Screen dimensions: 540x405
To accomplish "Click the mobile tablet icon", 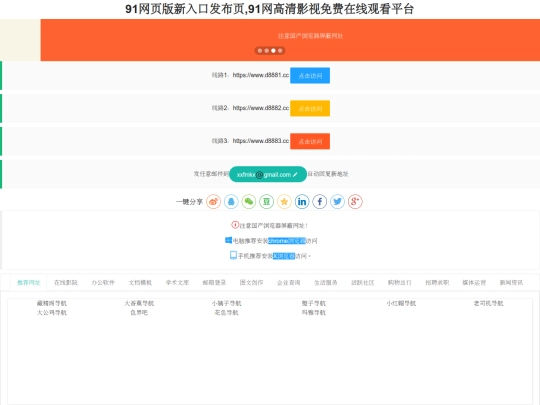I will coord(233,255).
